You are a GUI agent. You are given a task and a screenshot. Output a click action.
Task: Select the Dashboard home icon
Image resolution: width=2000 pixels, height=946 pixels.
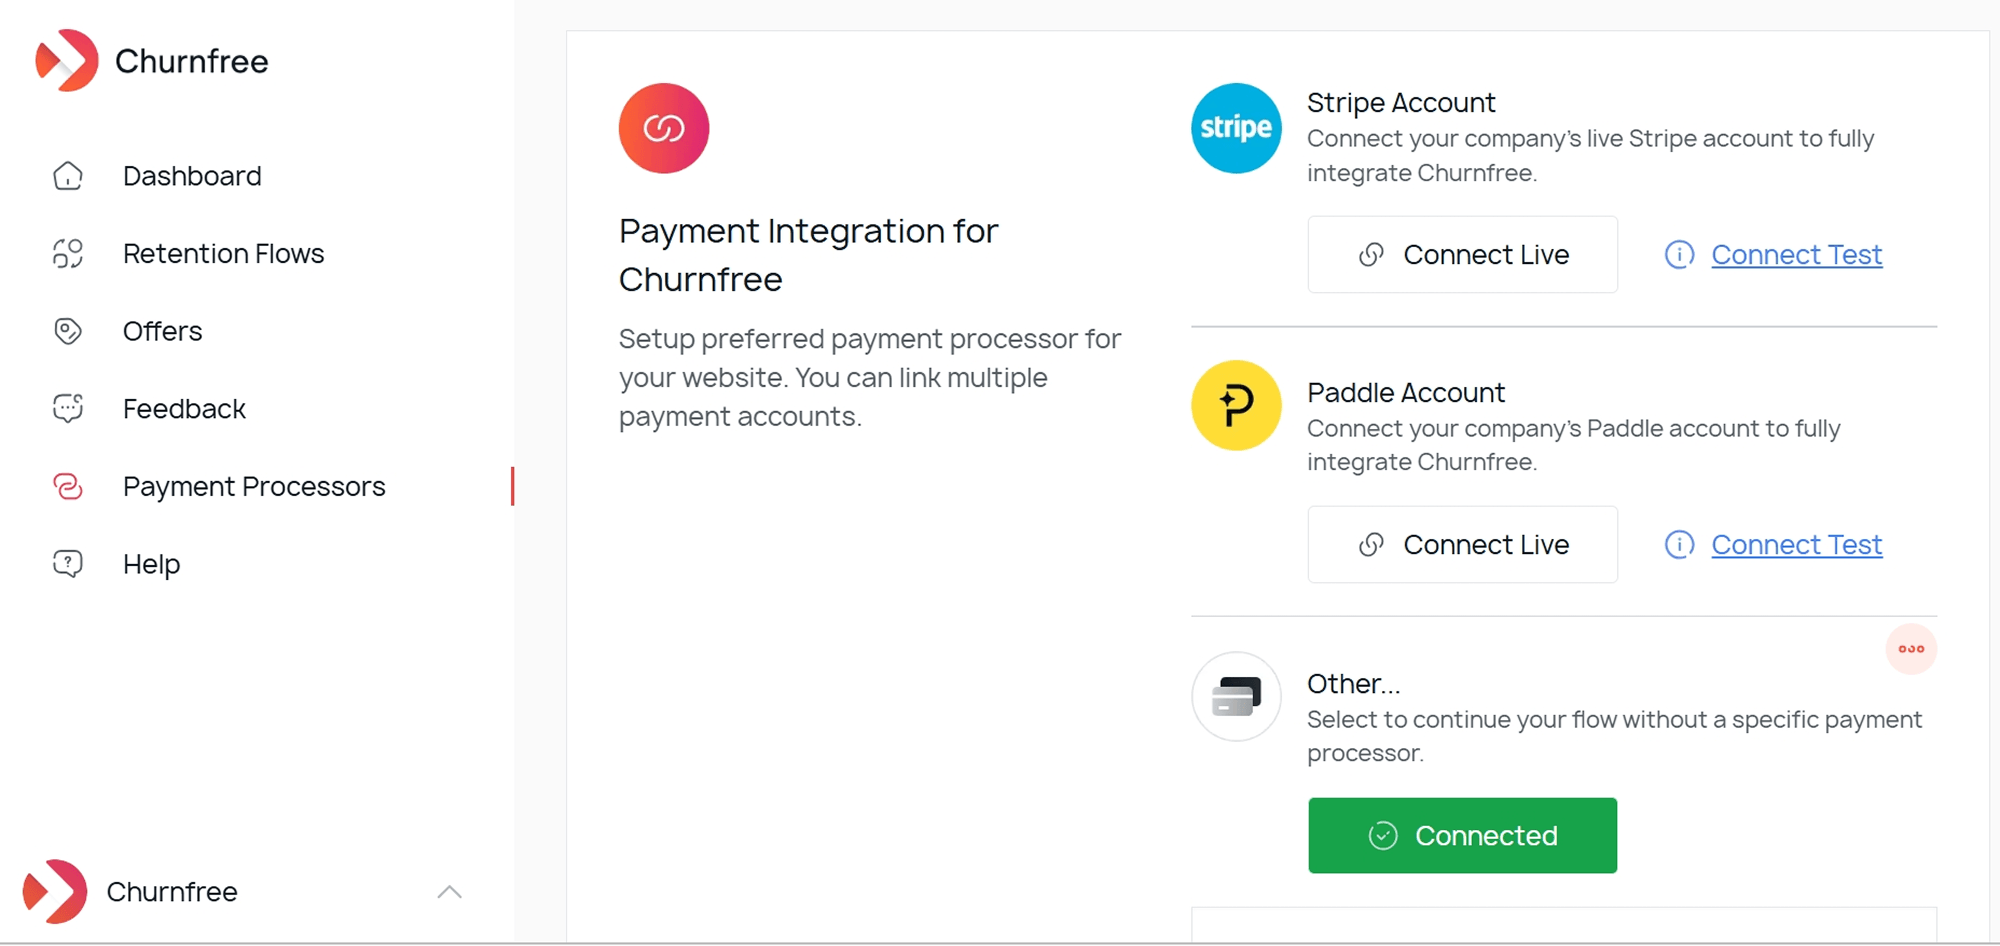click(67, 175)
